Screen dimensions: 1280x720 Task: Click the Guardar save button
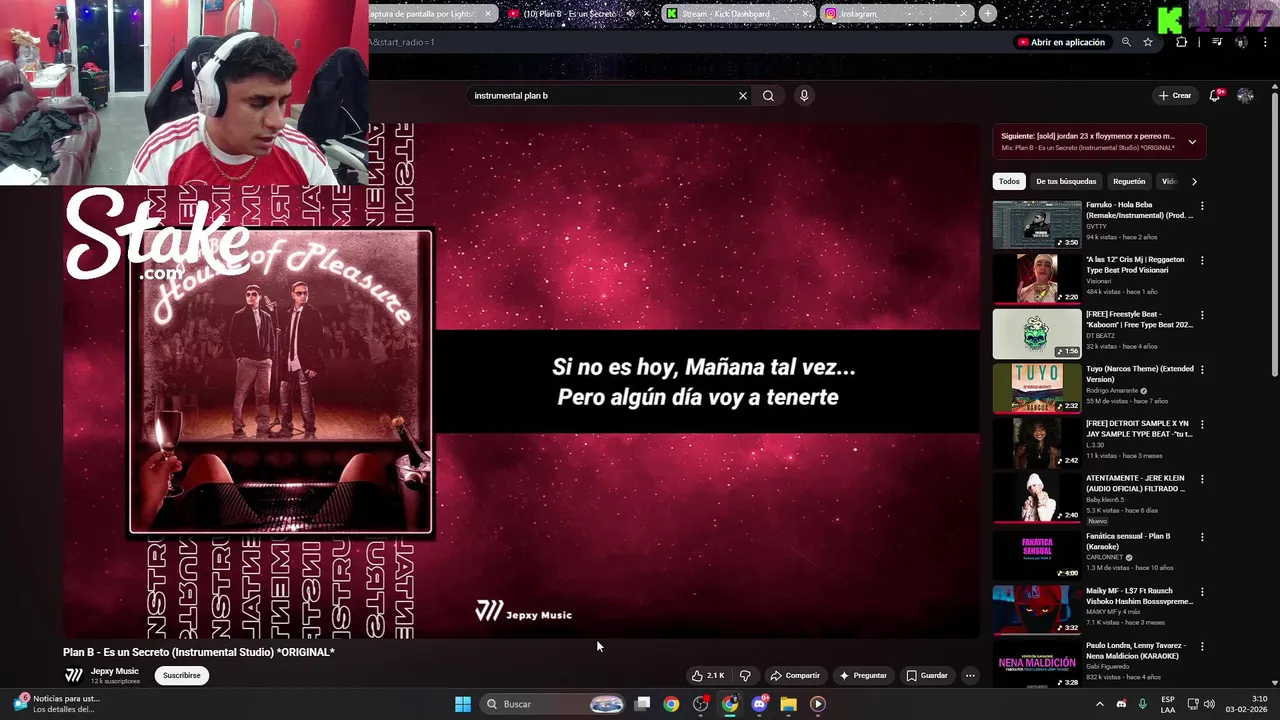pos(927,676)
